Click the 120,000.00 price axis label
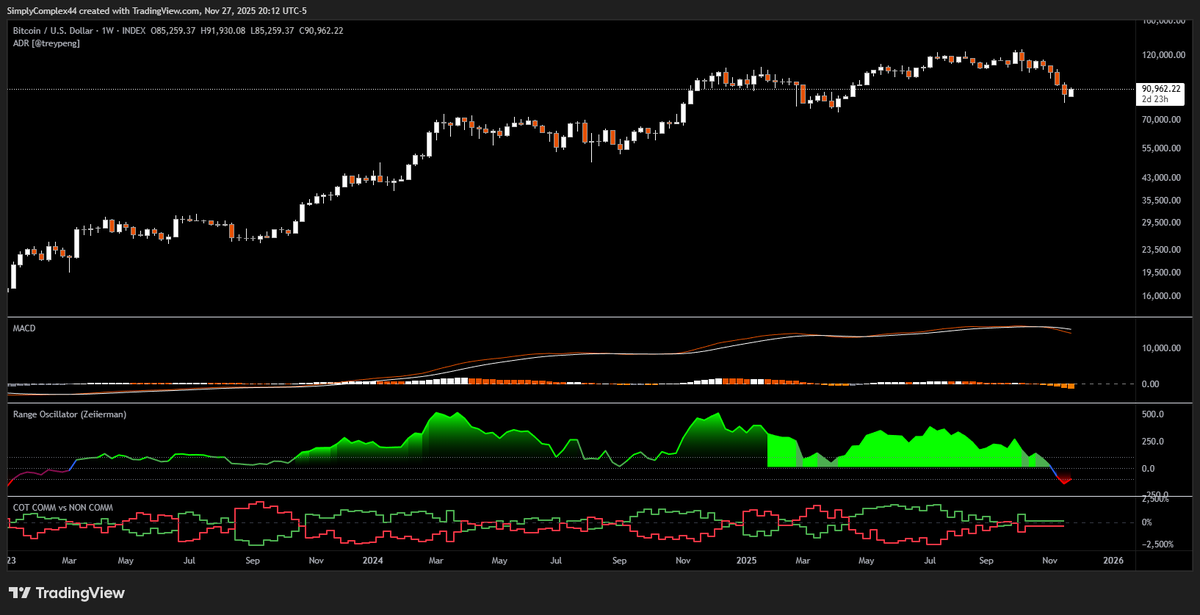This screenshot has width=1200, height=615. point(1163,55)
